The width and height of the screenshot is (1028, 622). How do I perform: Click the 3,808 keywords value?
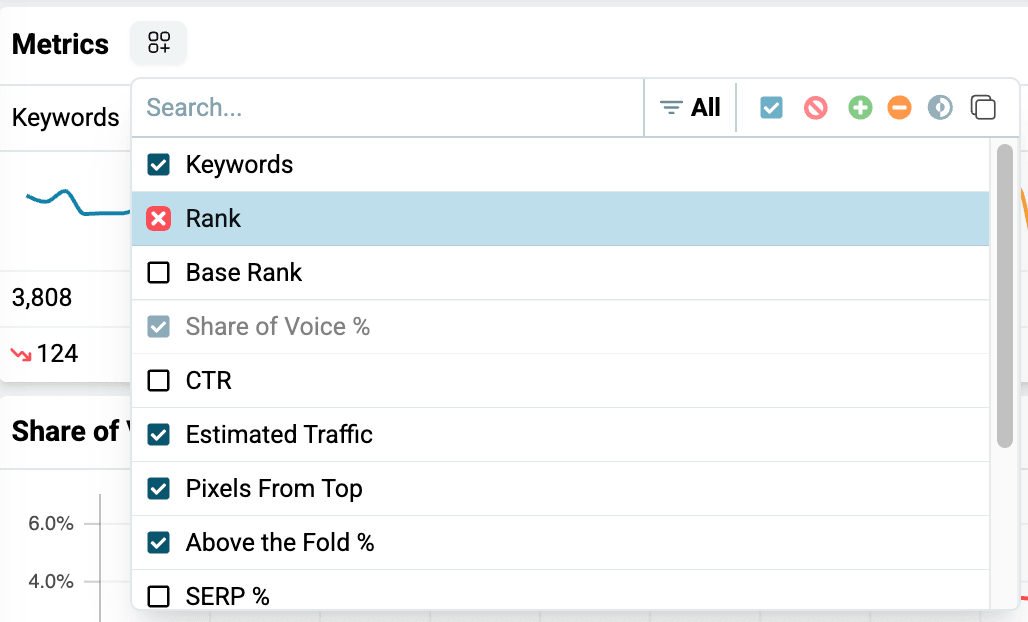[x=42, y=298]
